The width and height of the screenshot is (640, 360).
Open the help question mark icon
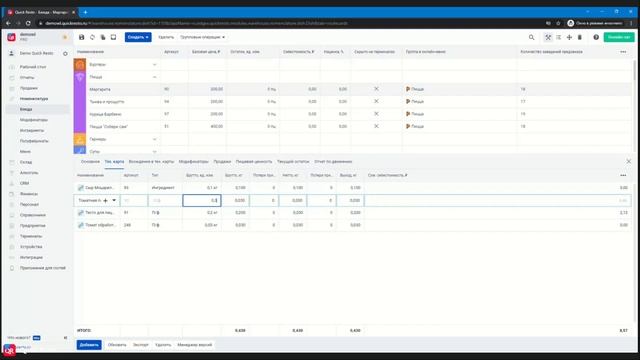coord(596,37)
